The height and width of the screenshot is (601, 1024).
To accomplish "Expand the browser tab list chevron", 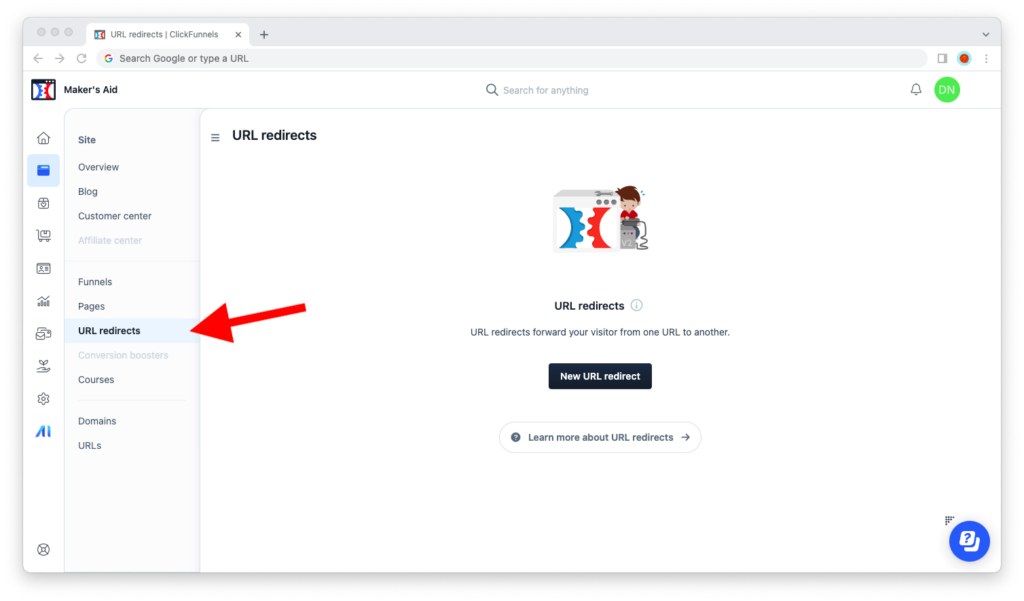I will (985, 34).
